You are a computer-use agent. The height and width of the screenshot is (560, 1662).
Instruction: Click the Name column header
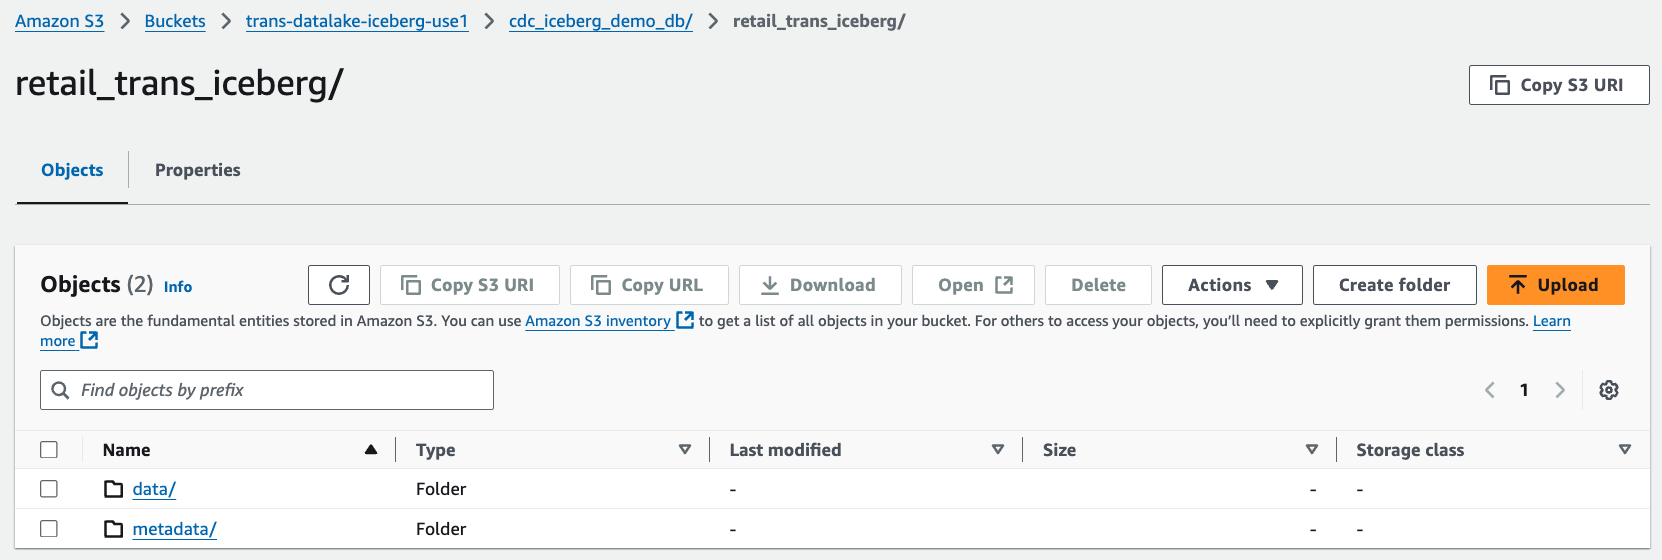coord(127,450)
